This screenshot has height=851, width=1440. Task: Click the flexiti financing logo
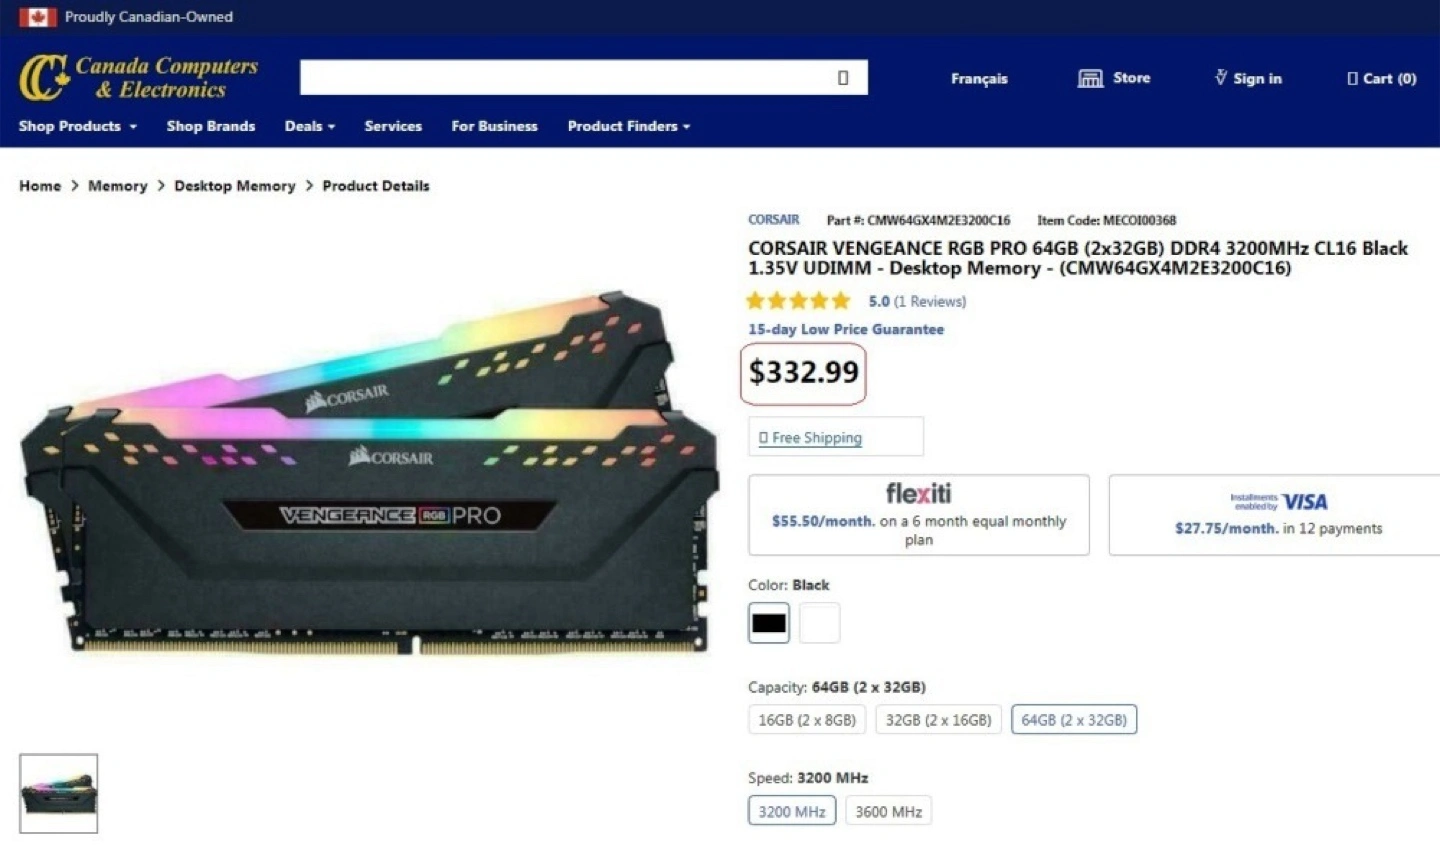[918, 493]
